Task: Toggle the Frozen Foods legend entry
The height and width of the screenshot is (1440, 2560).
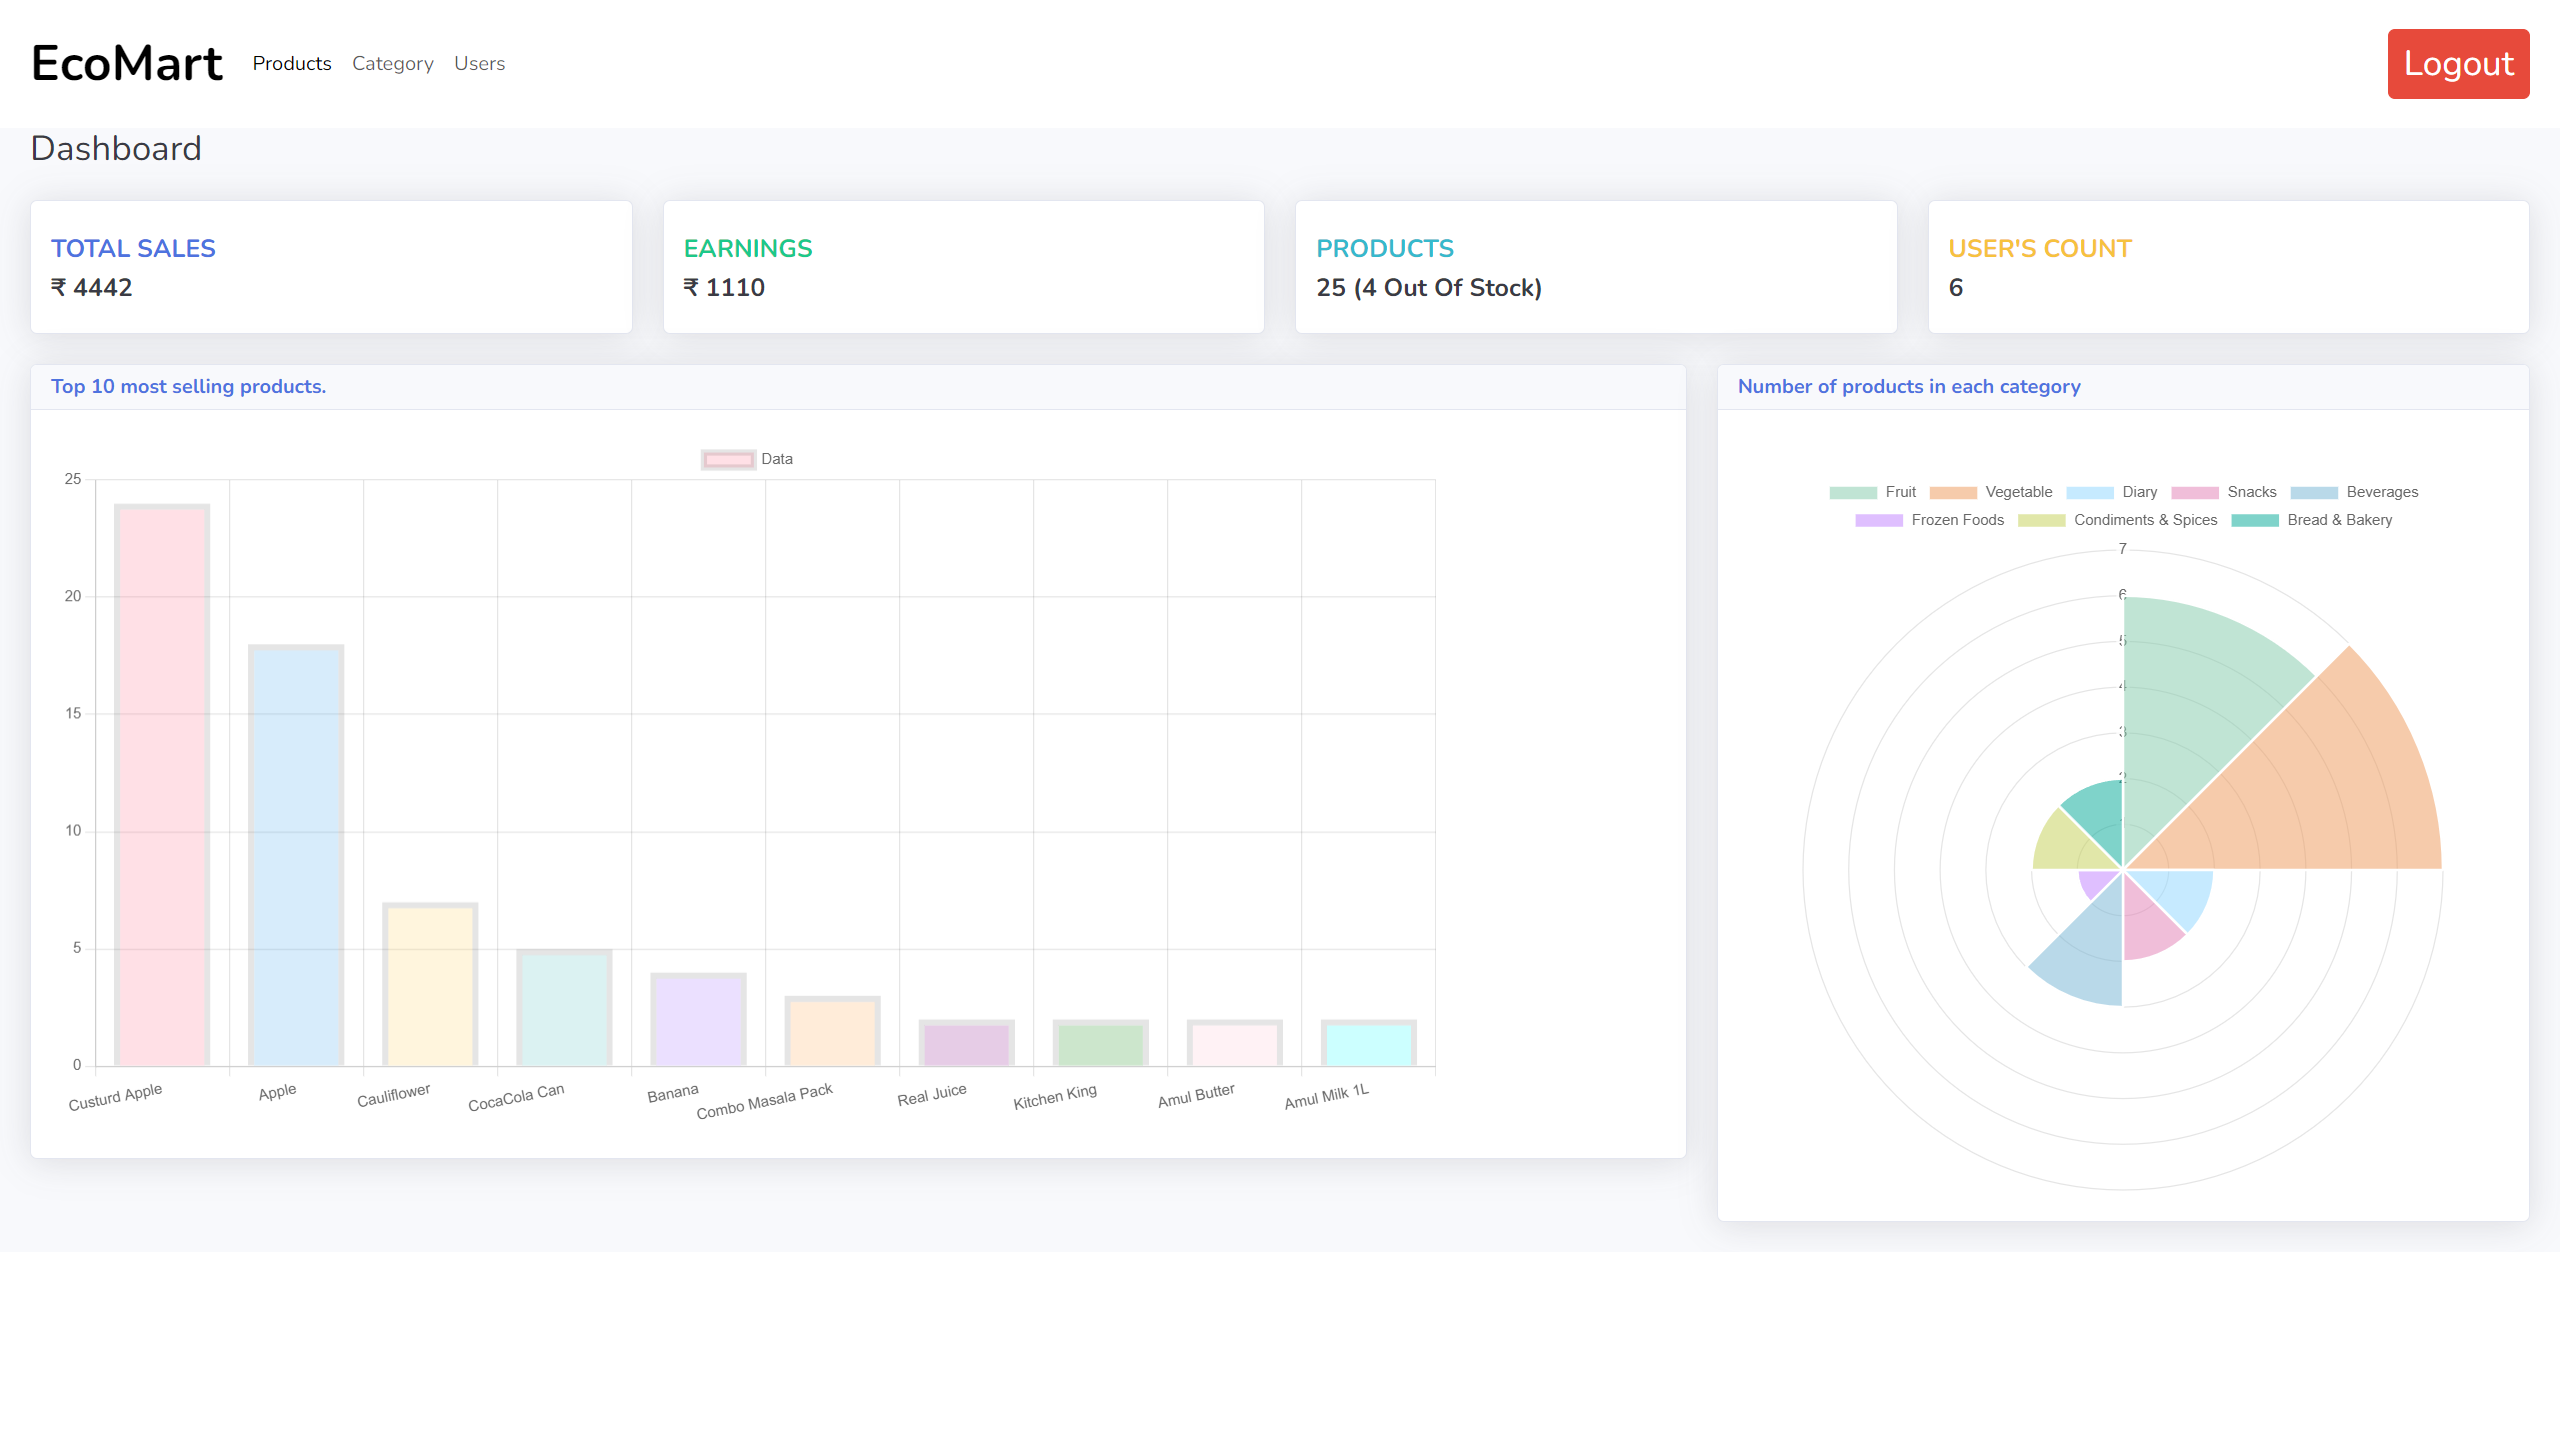Action: coord(1956,520)
